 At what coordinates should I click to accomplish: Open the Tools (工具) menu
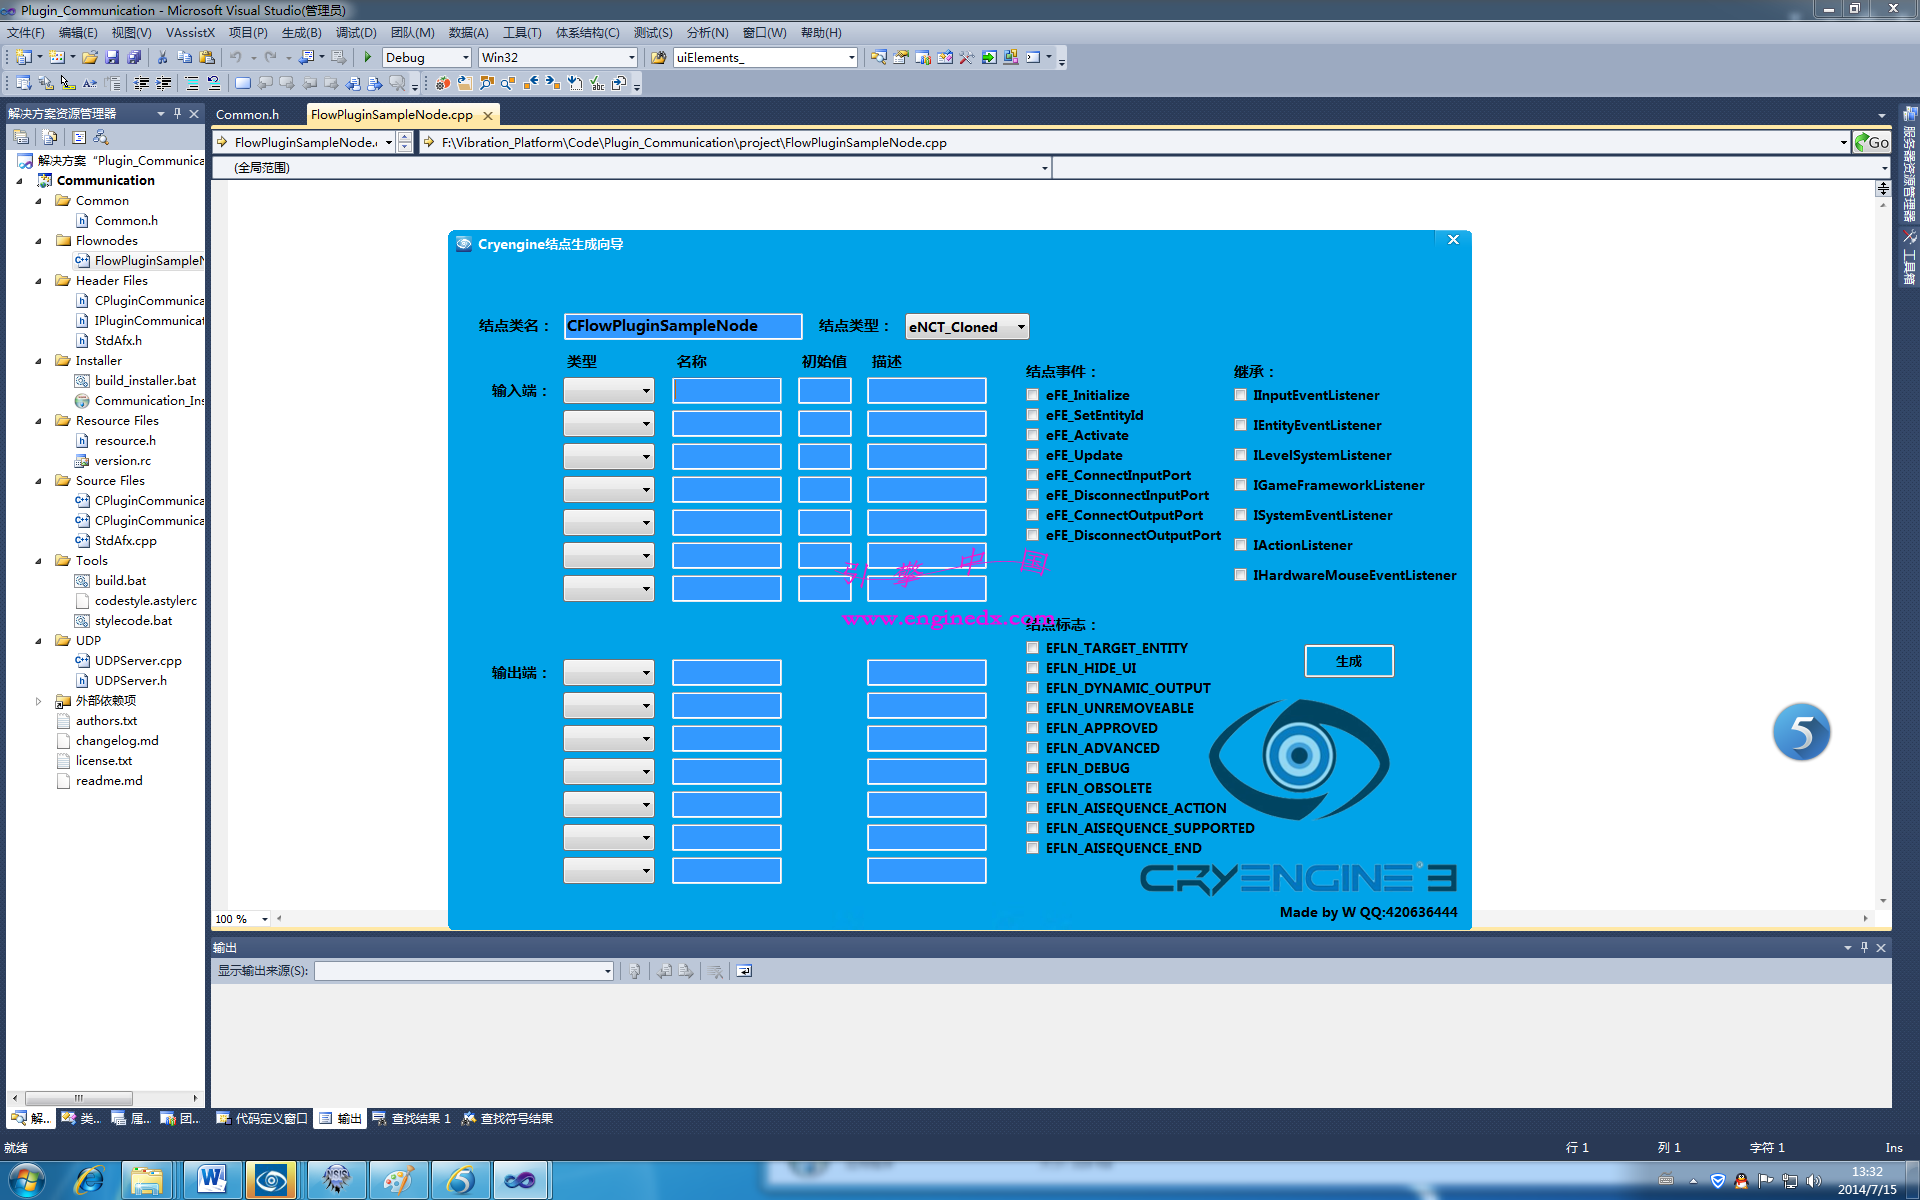521,33
